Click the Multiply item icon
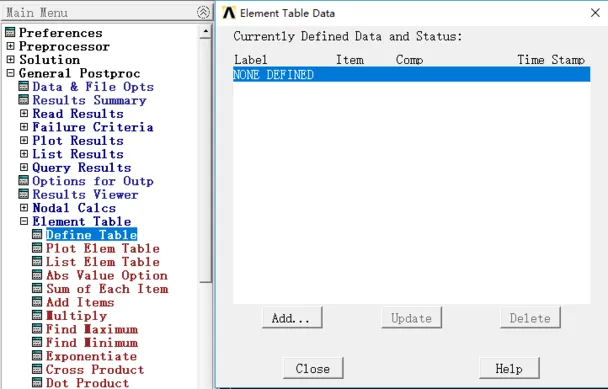The height and width of the screenshot is (389, 608). (37, 316)
